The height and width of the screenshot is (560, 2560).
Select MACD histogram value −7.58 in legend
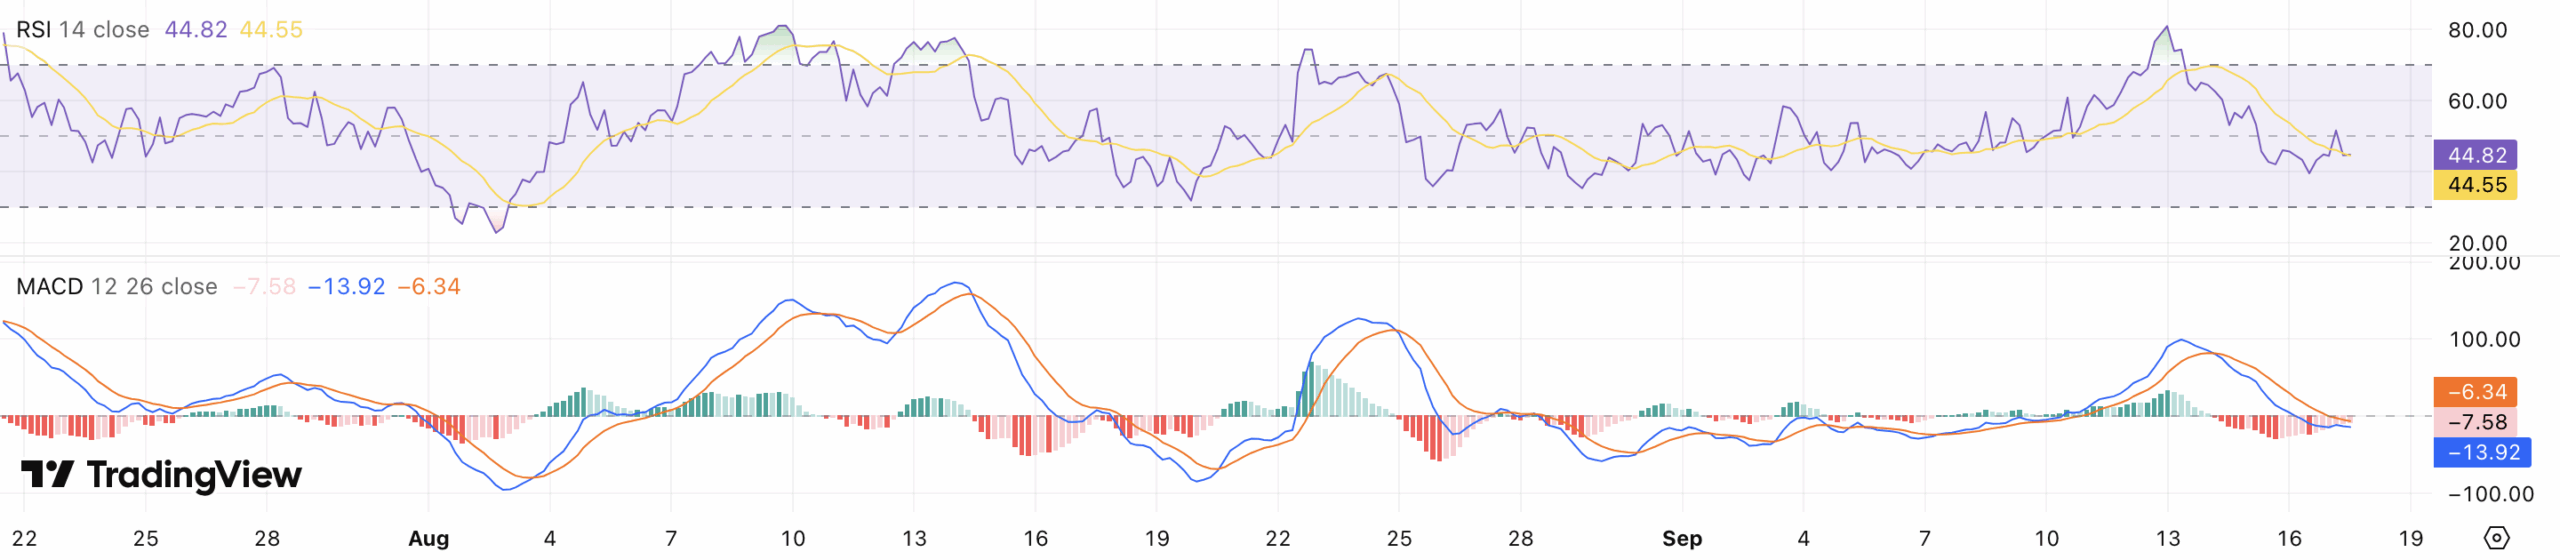(264, 287)
